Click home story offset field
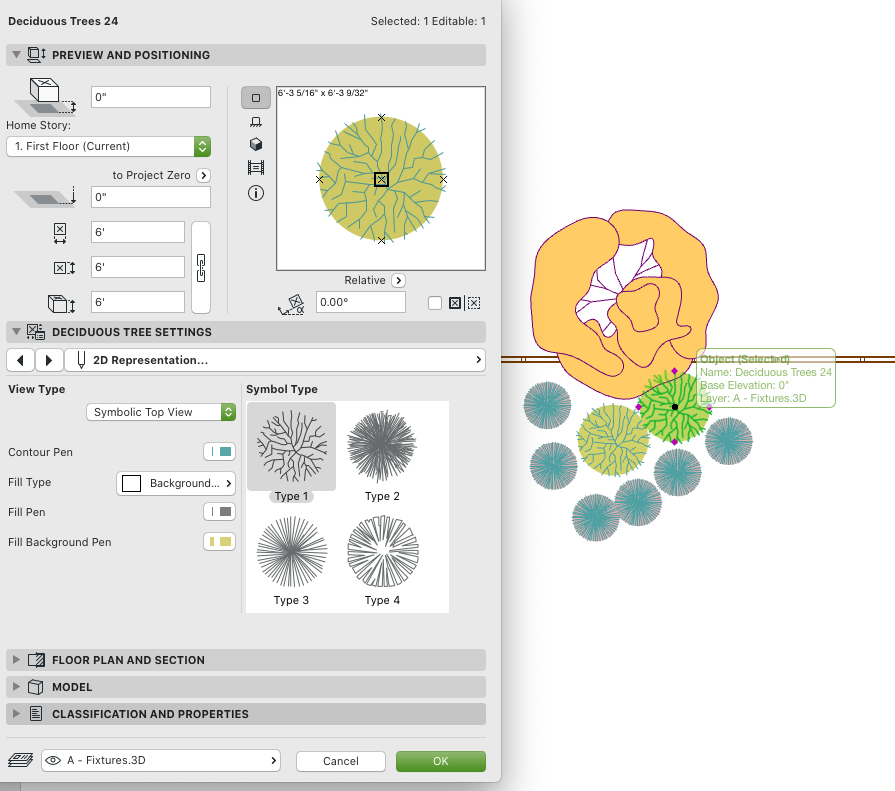Viewport: 895px width, 791px height. coord(151,97)
